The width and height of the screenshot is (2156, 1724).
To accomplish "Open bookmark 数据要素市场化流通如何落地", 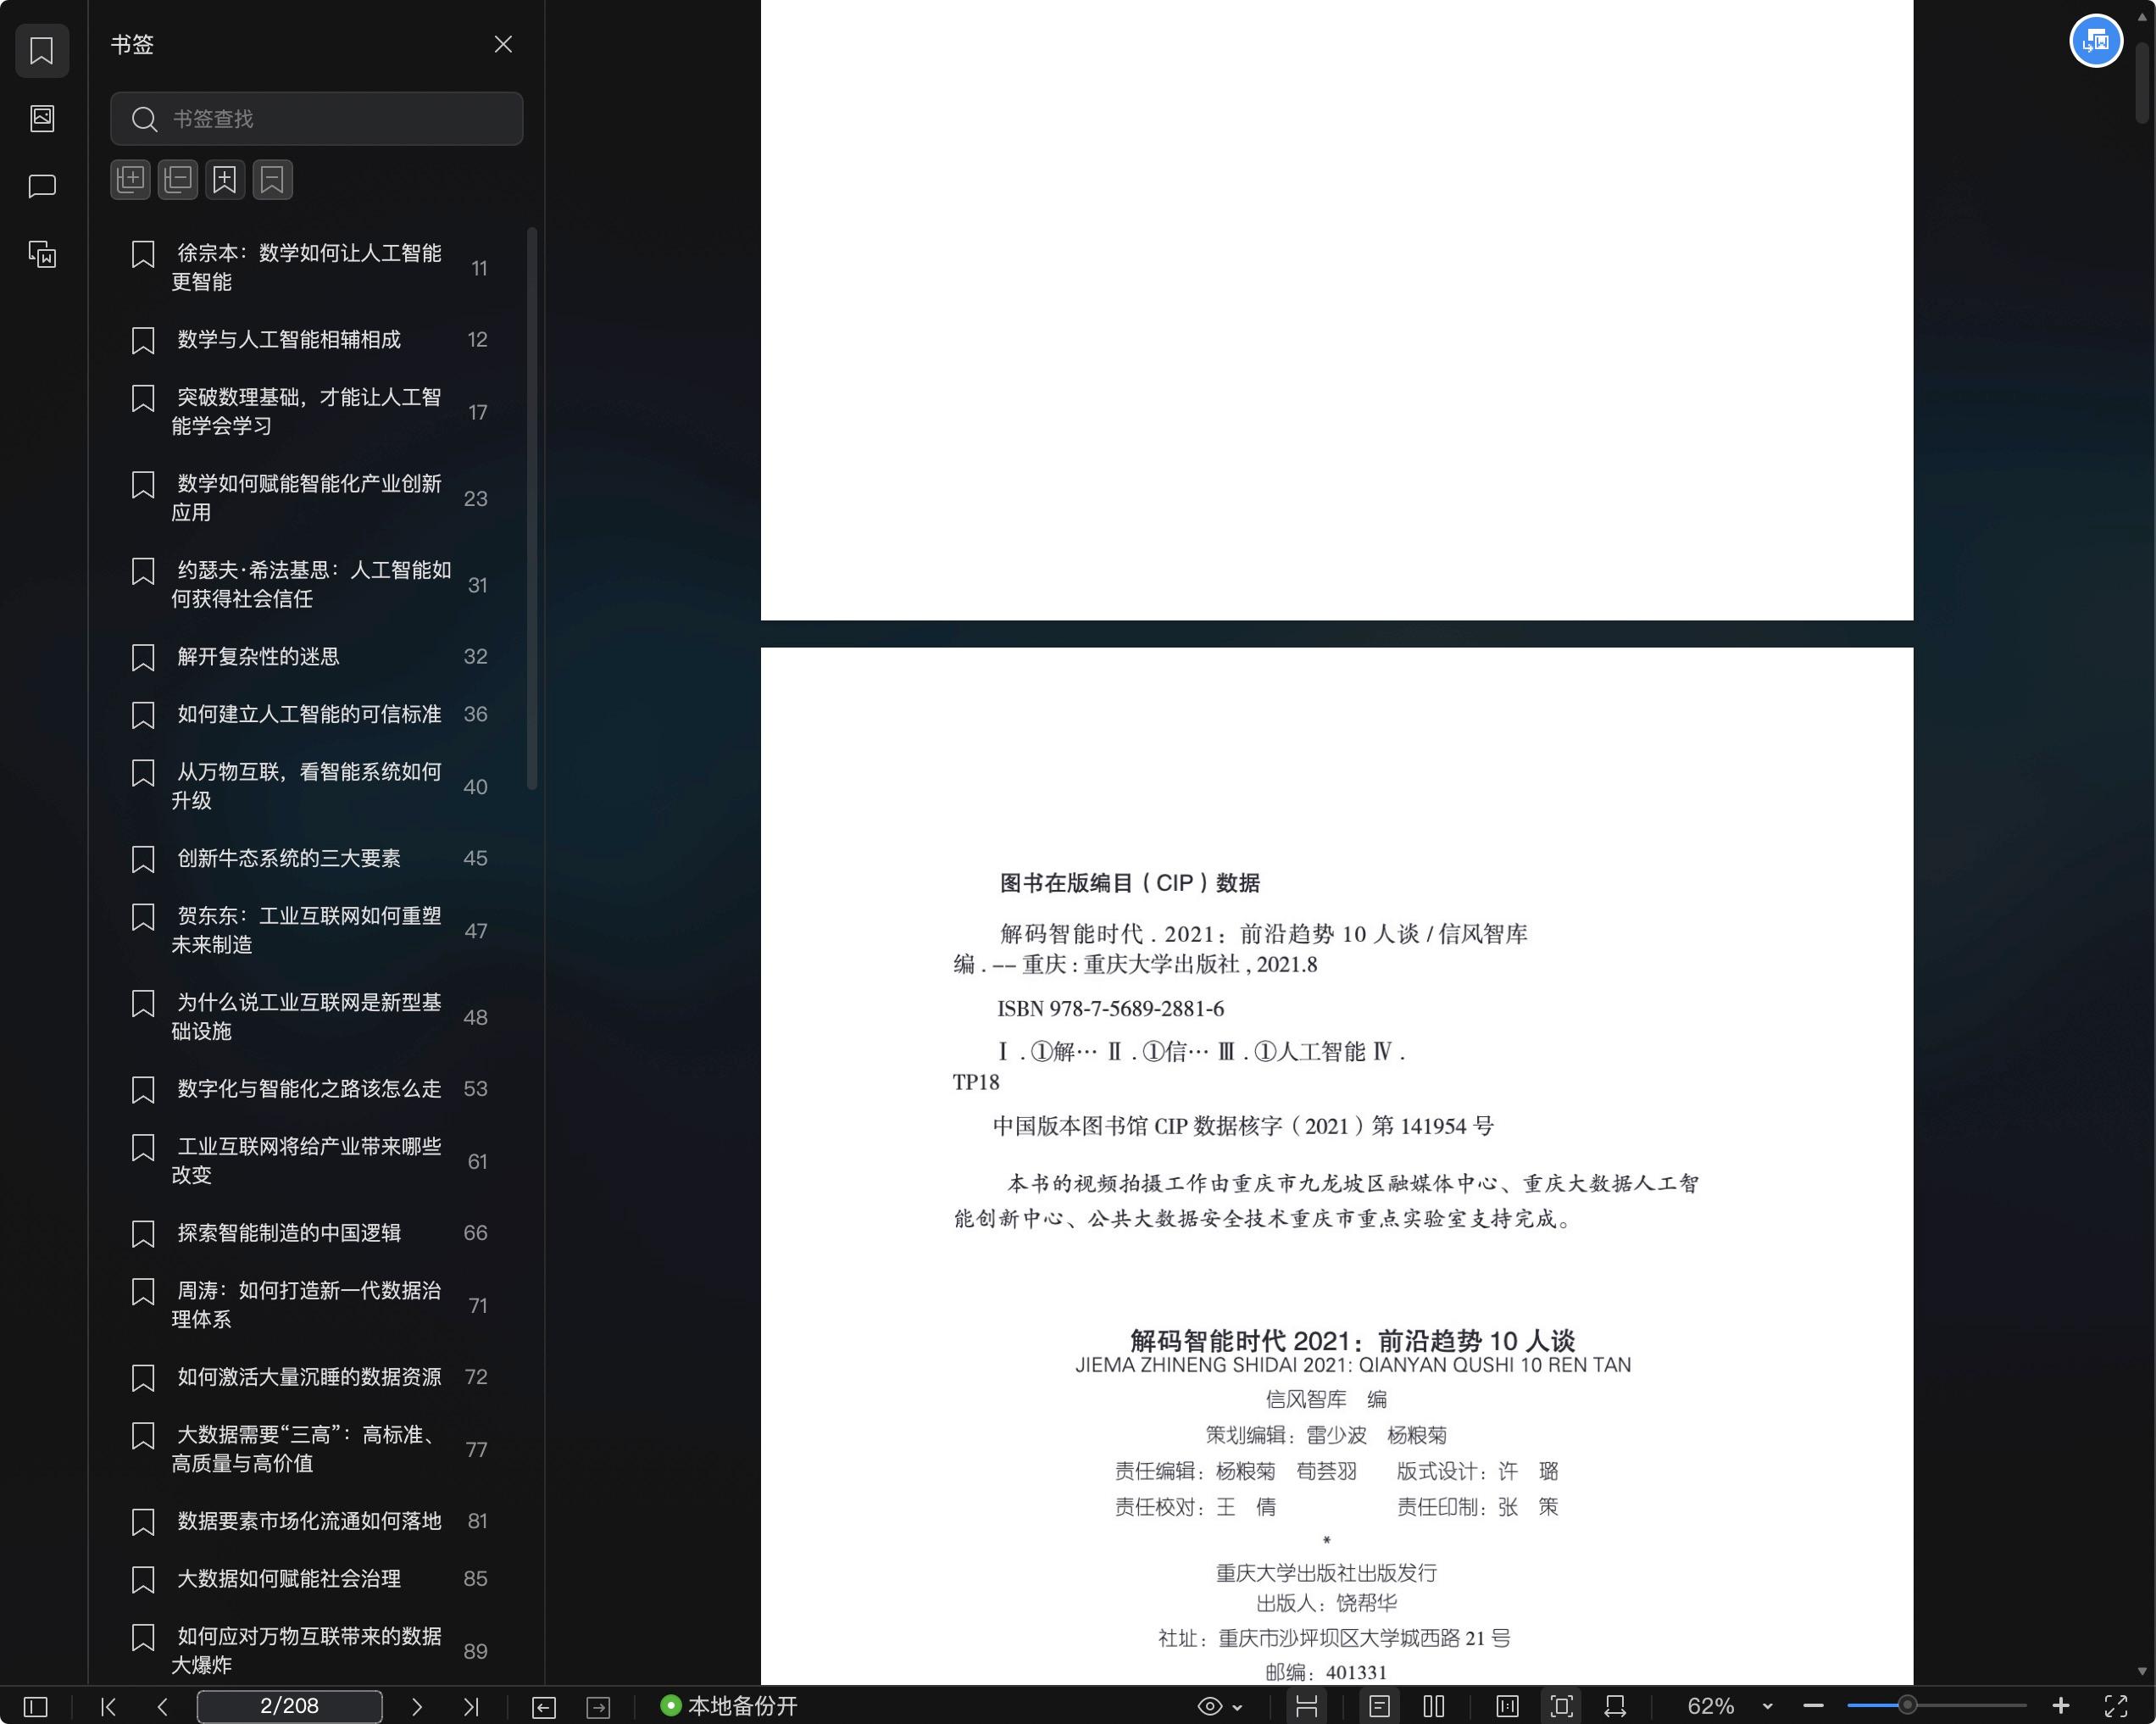I will click(310, 1520).
